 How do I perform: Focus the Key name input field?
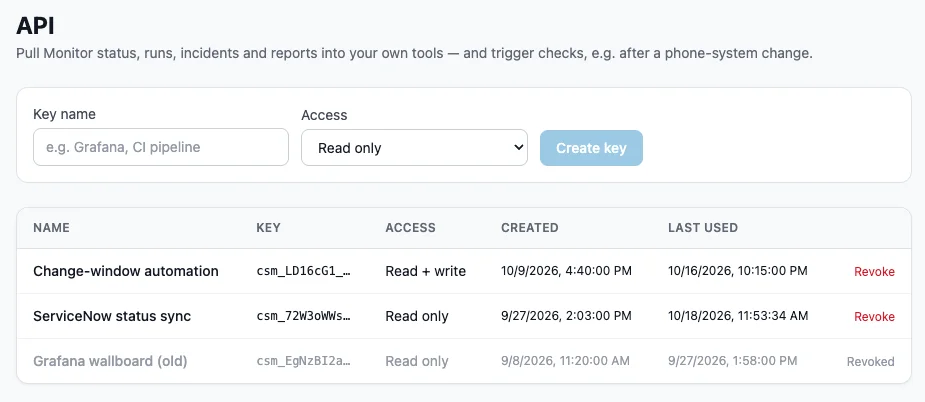point(160,147)
